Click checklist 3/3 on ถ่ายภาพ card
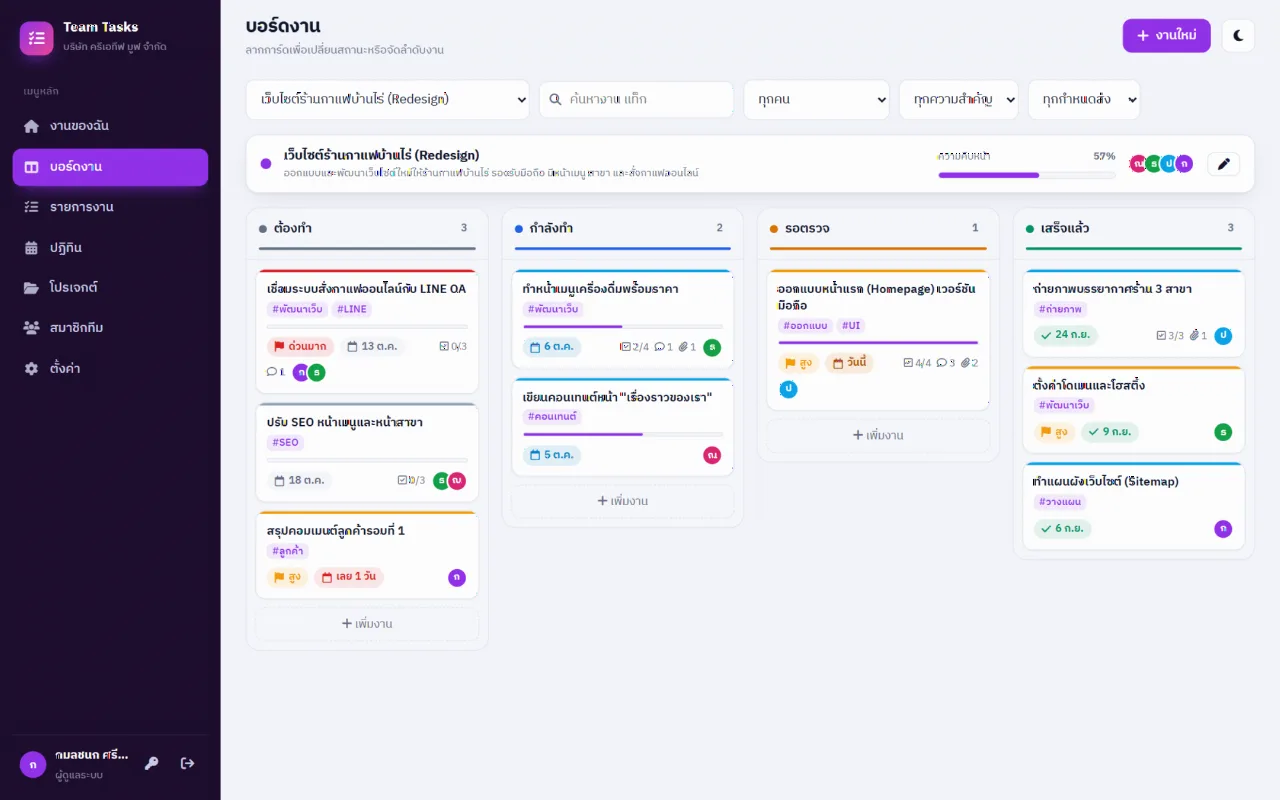The width and height of the screenshot is (1280, 800). tap(1170, 336)
